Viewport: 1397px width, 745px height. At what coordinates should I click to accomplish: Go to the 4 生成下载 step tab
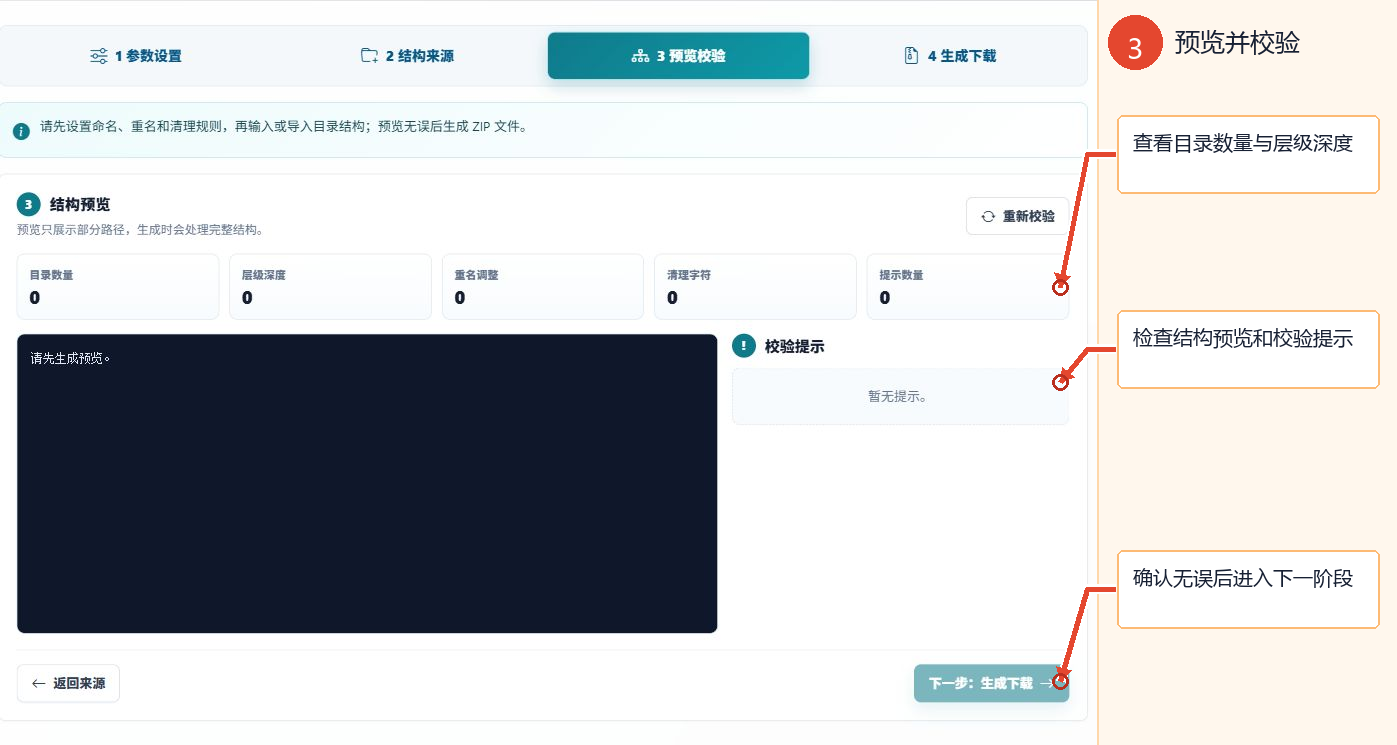[949, 56]
